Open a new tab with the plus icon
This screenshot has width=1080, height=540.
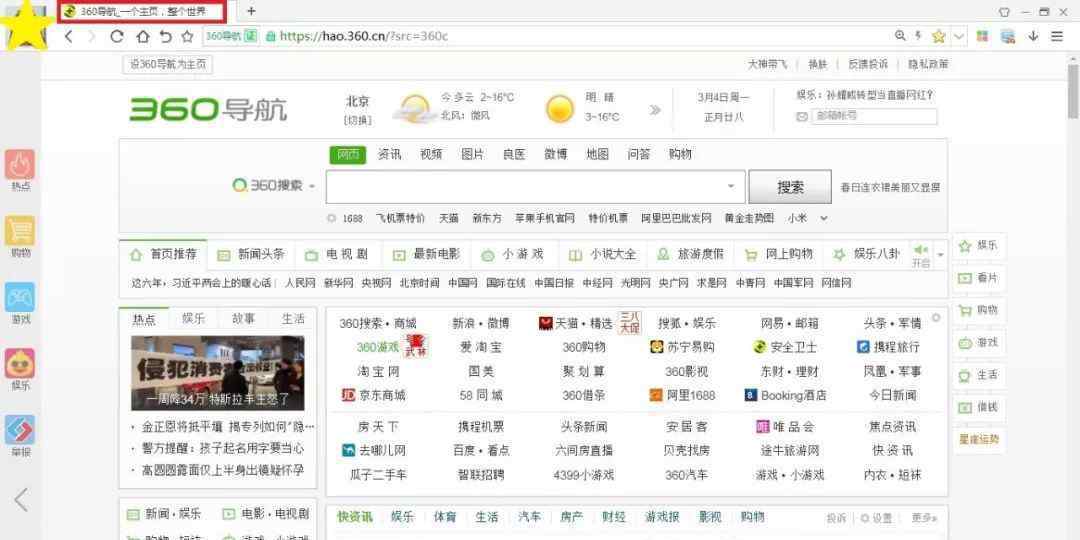pyautogui.click(x=251, y=11)
